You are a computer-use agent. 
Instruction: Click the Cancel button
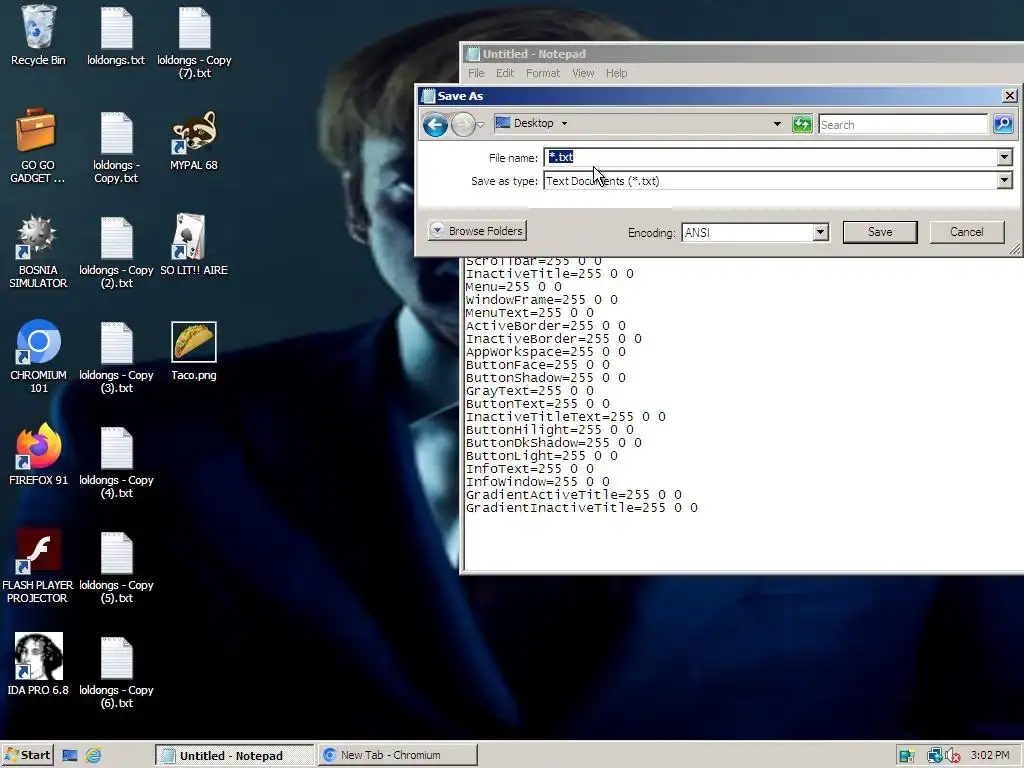967,232
